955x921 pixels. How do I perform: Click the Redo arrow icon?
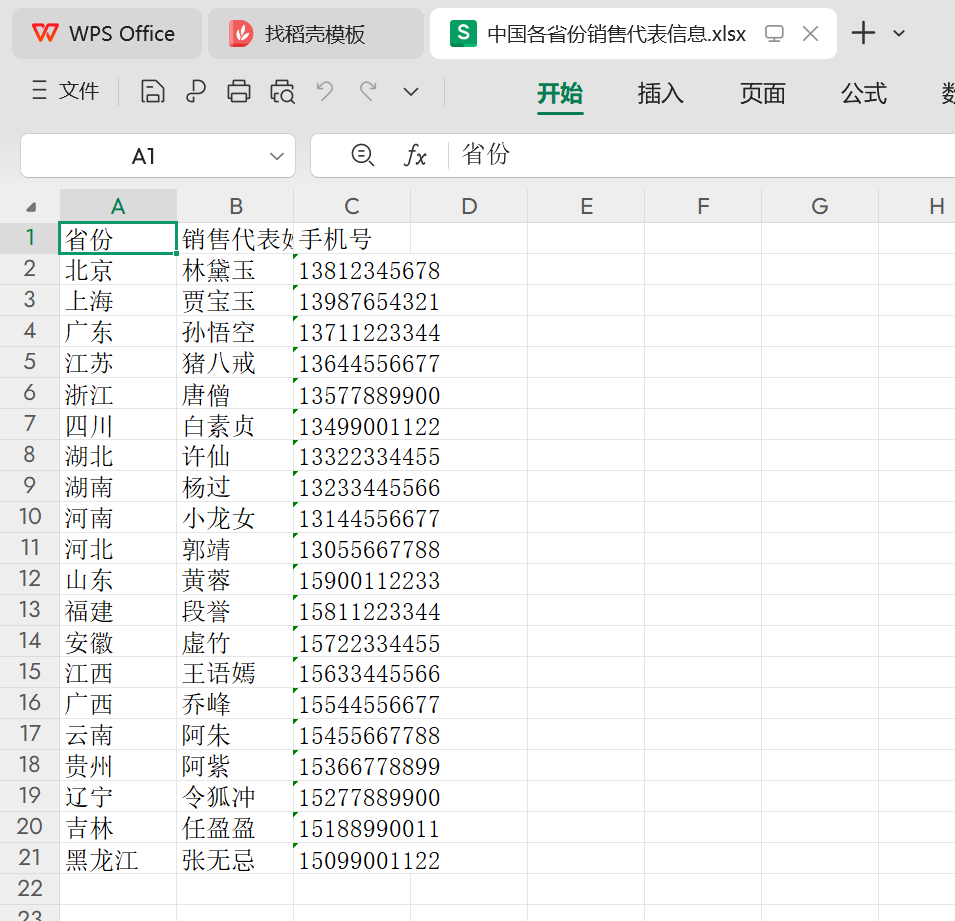[x=368, y=92]
